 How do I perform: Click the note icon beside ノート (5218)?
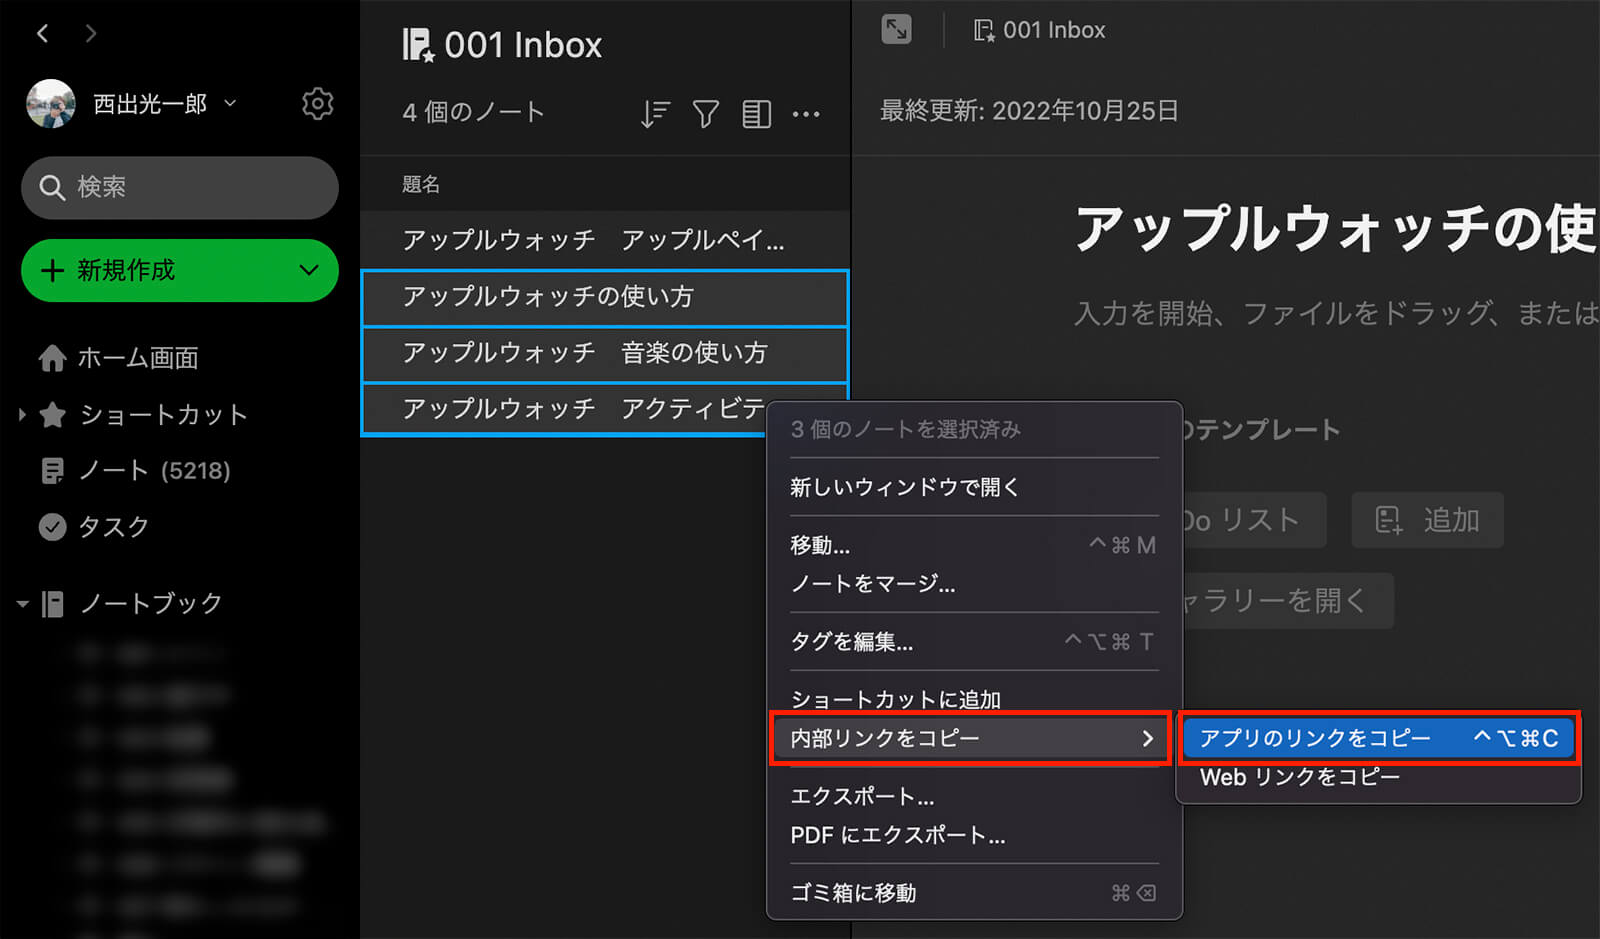coord(52,471)
